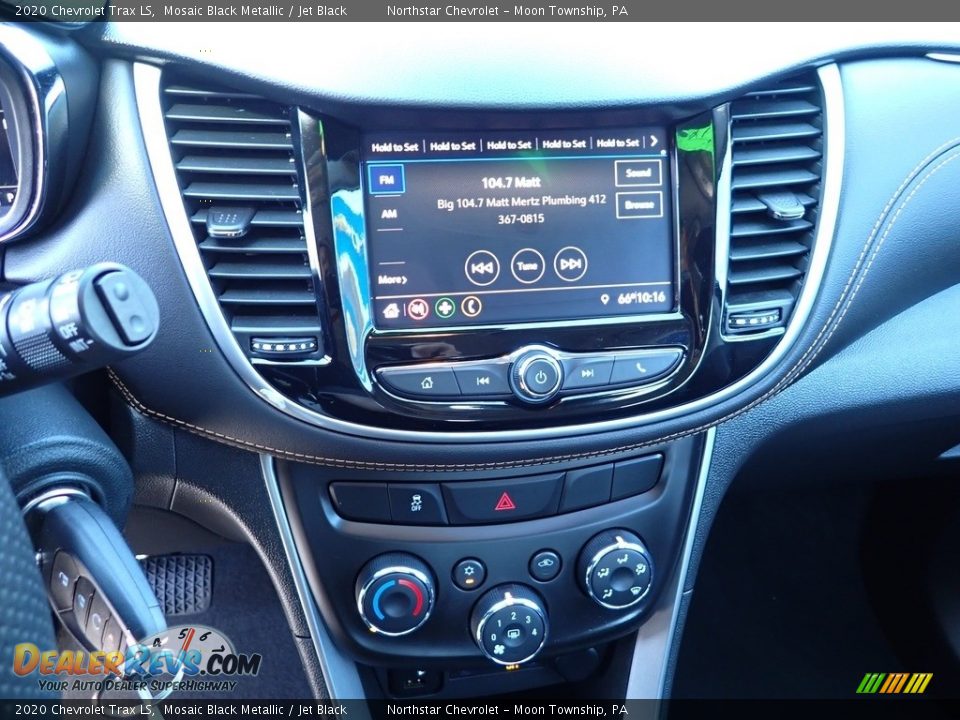
Task: Push the power button on the volume knob
Action: pyautogui.click(x=540, y=377)
